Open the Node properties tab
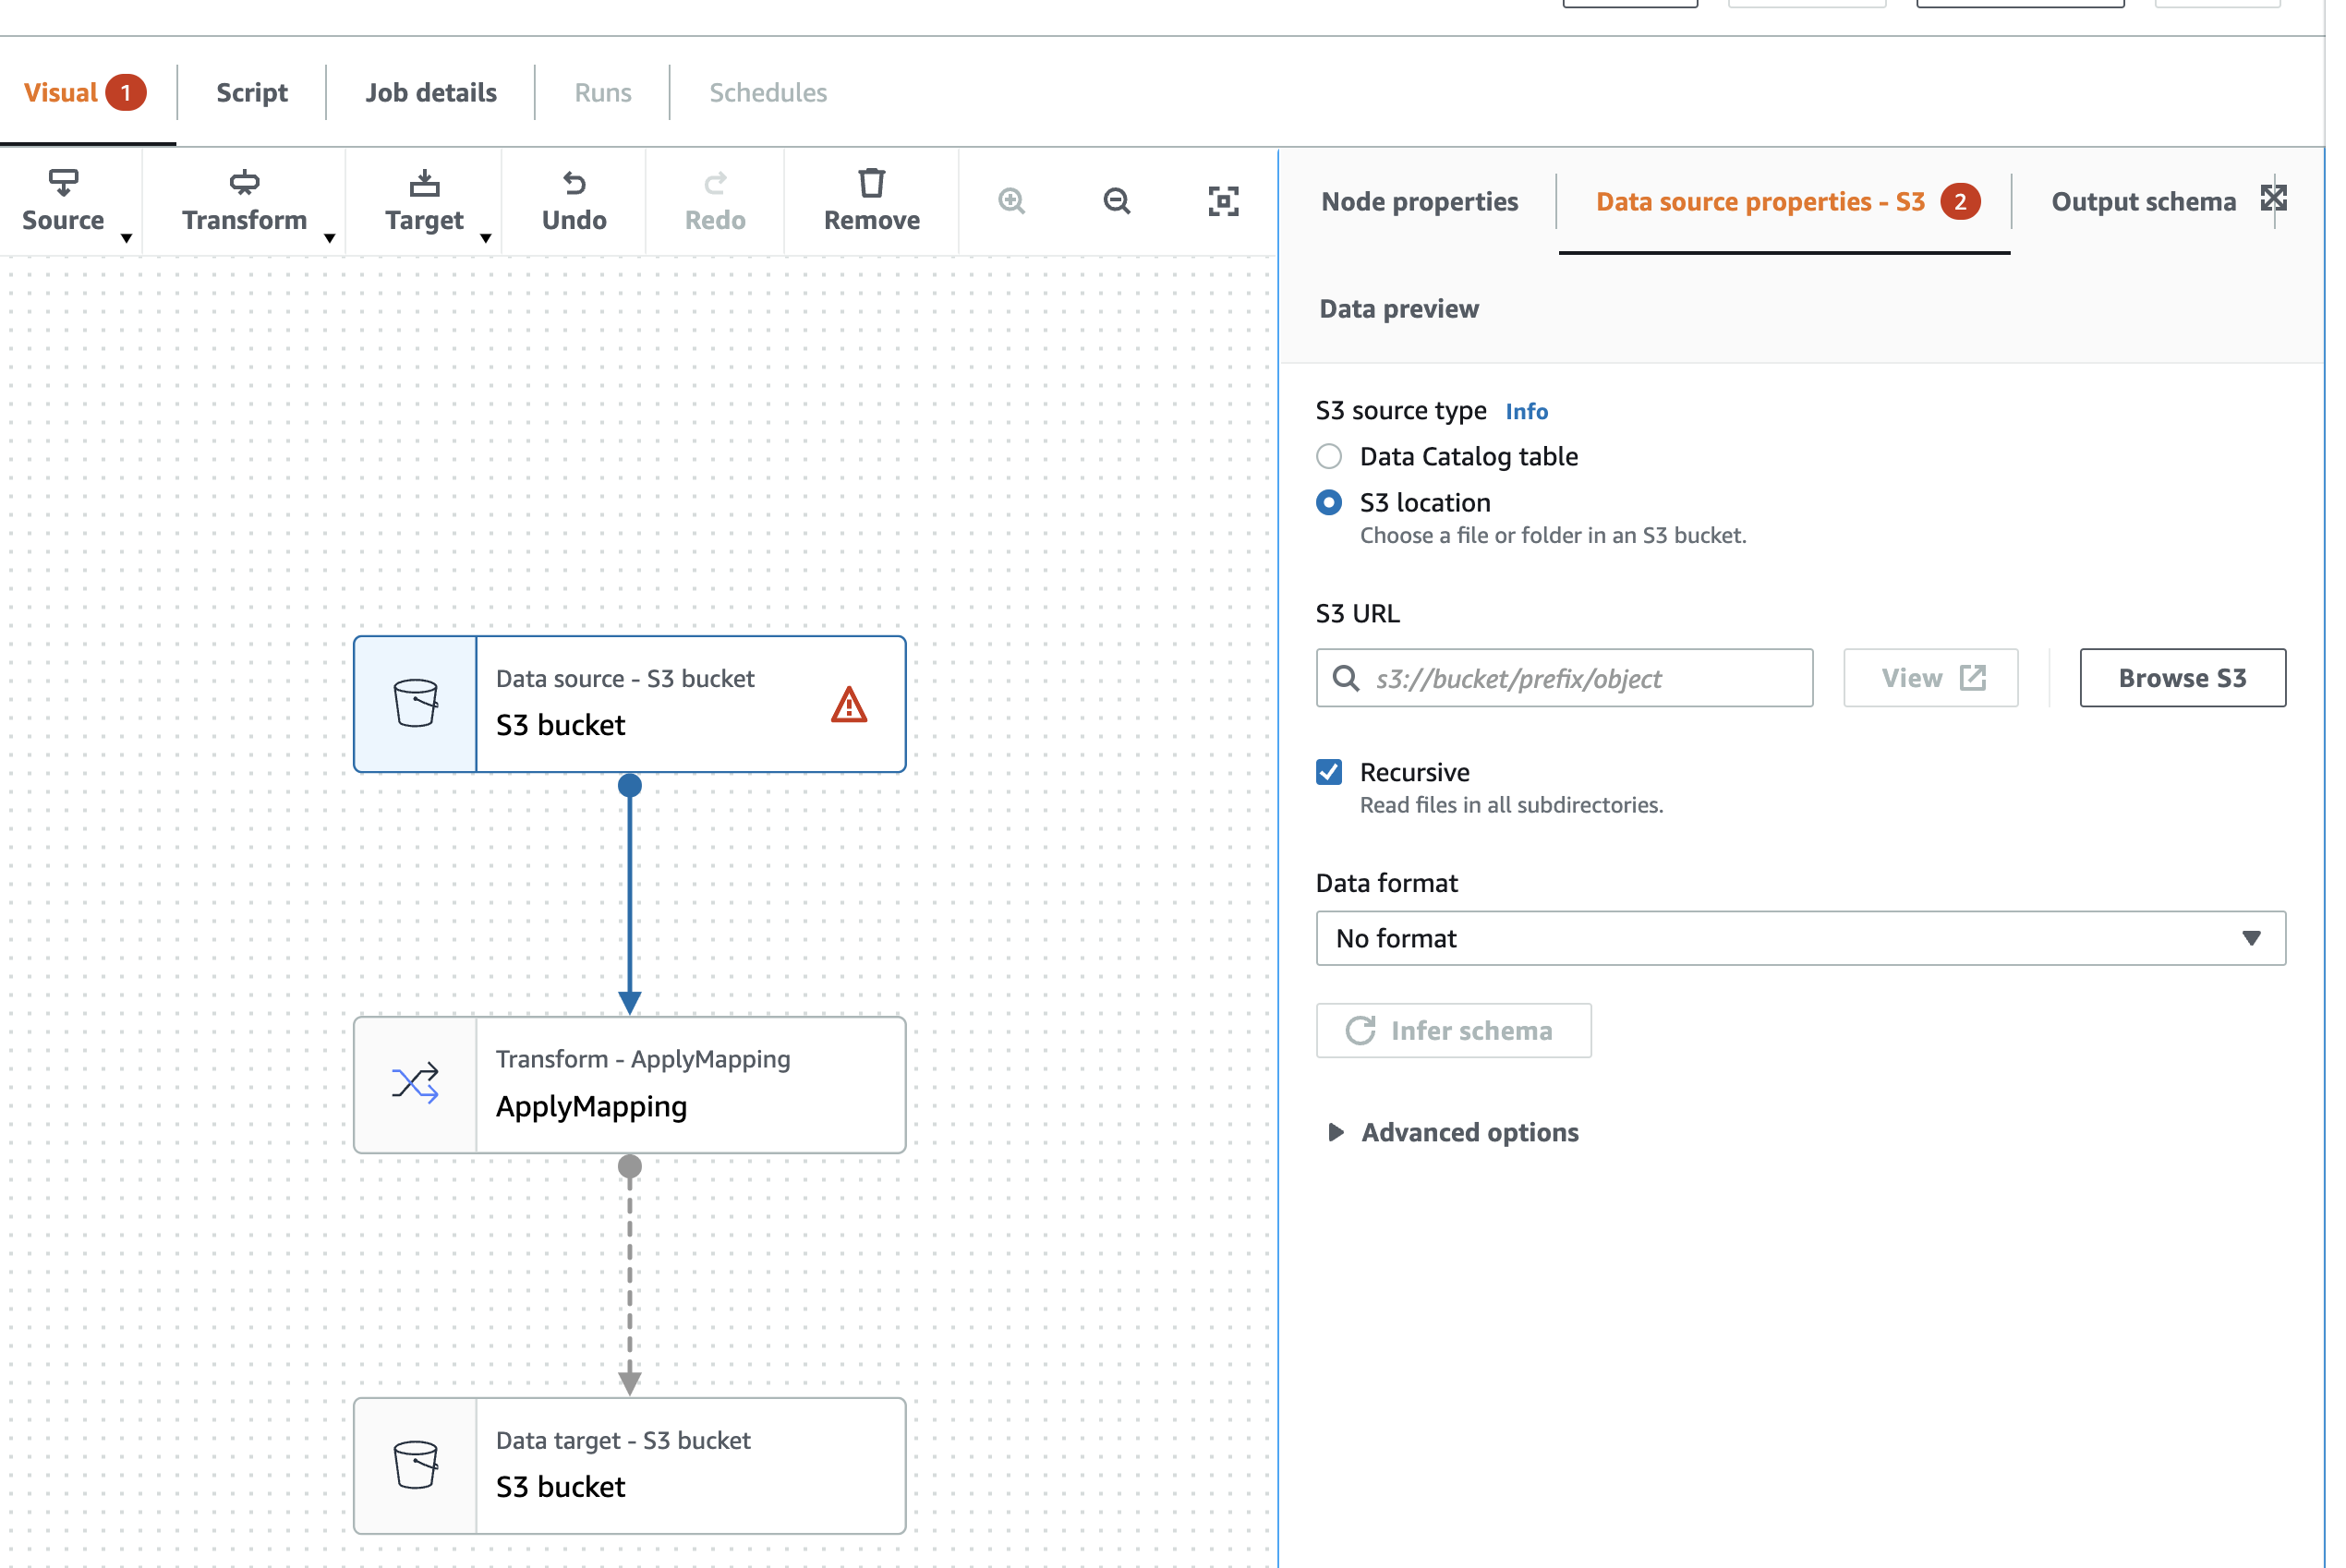The width and height of the screenshot is (2346, 1568). pyautogui.click(x=1419, y=201)
